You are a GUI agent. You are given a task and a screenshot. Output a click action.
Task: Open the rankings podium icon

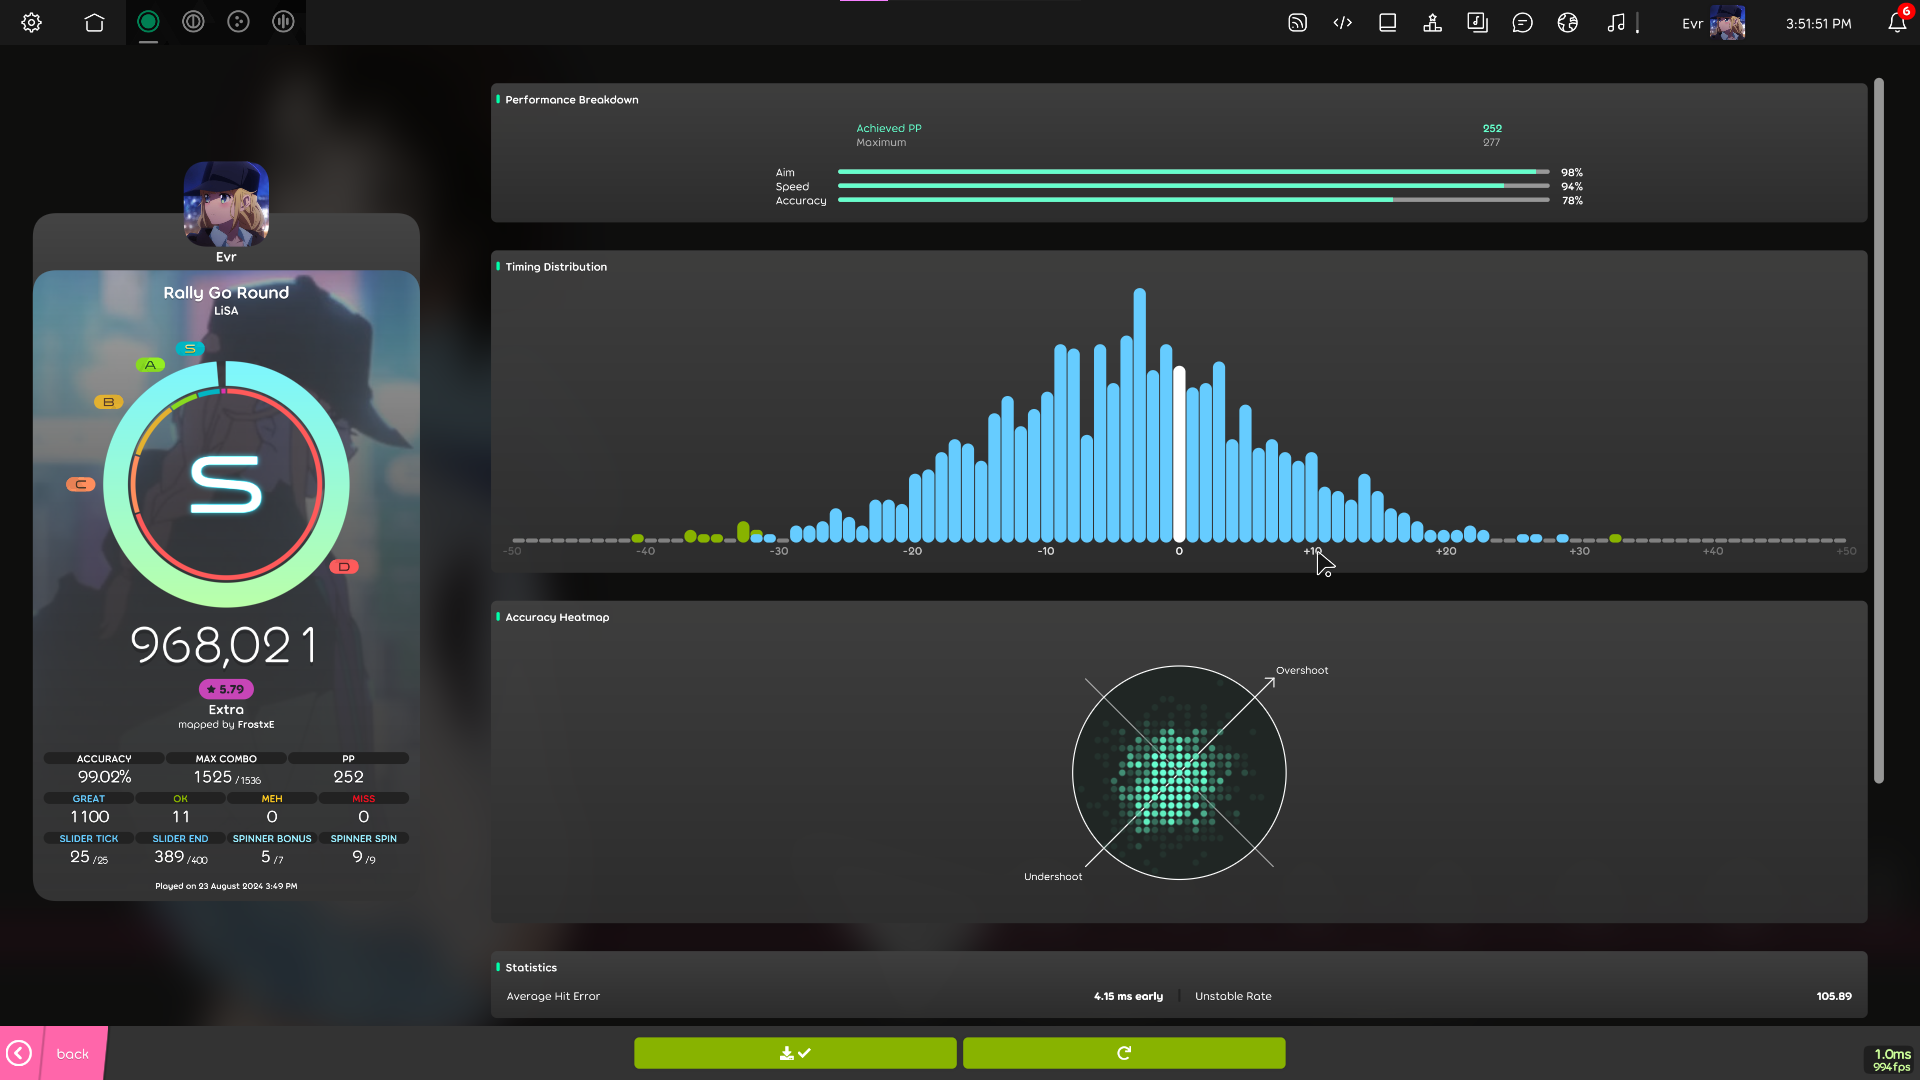[1432, 22]
